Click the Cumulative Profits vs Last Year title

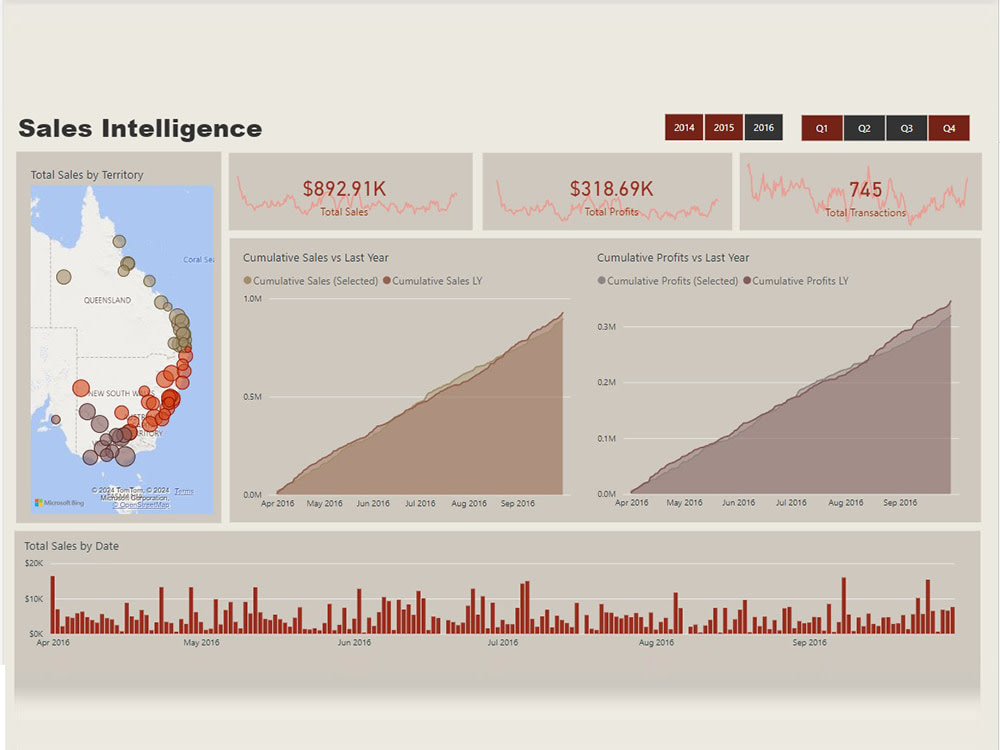pyautogui.click(x=673, y=258)
